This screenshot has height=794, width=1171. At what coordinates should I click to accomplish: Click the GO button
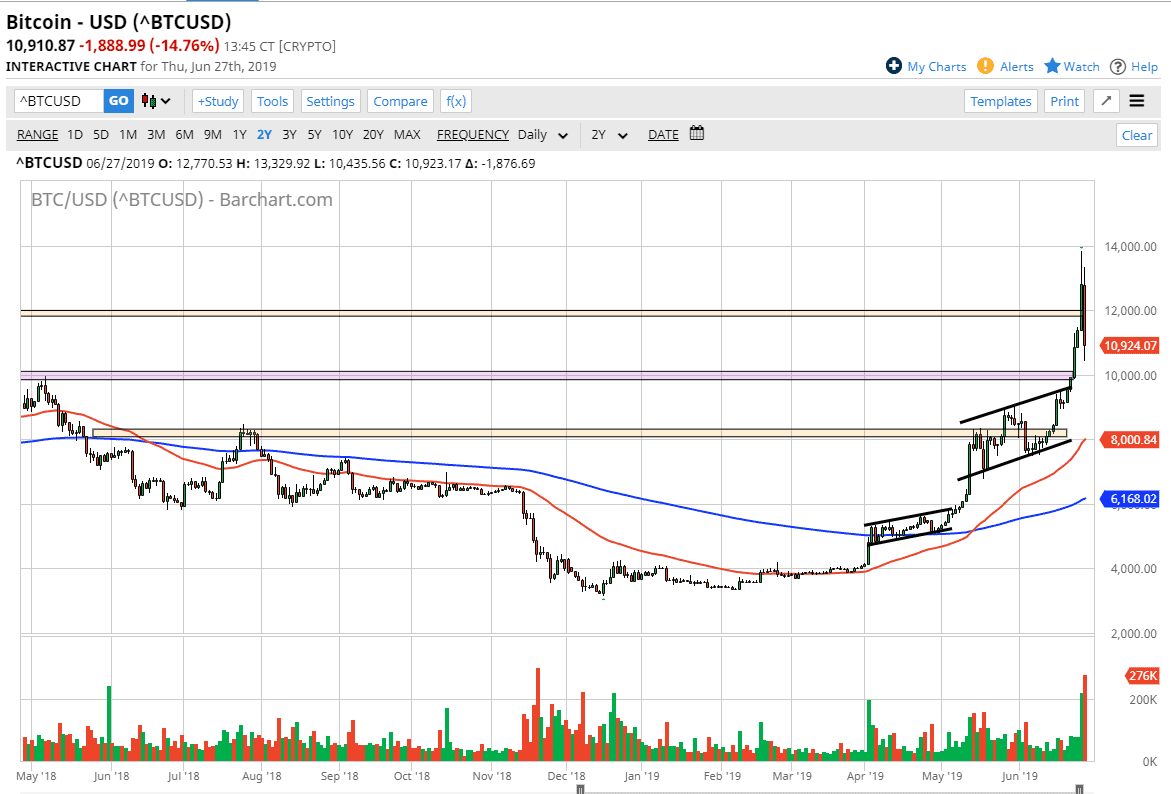coord(119,101)
